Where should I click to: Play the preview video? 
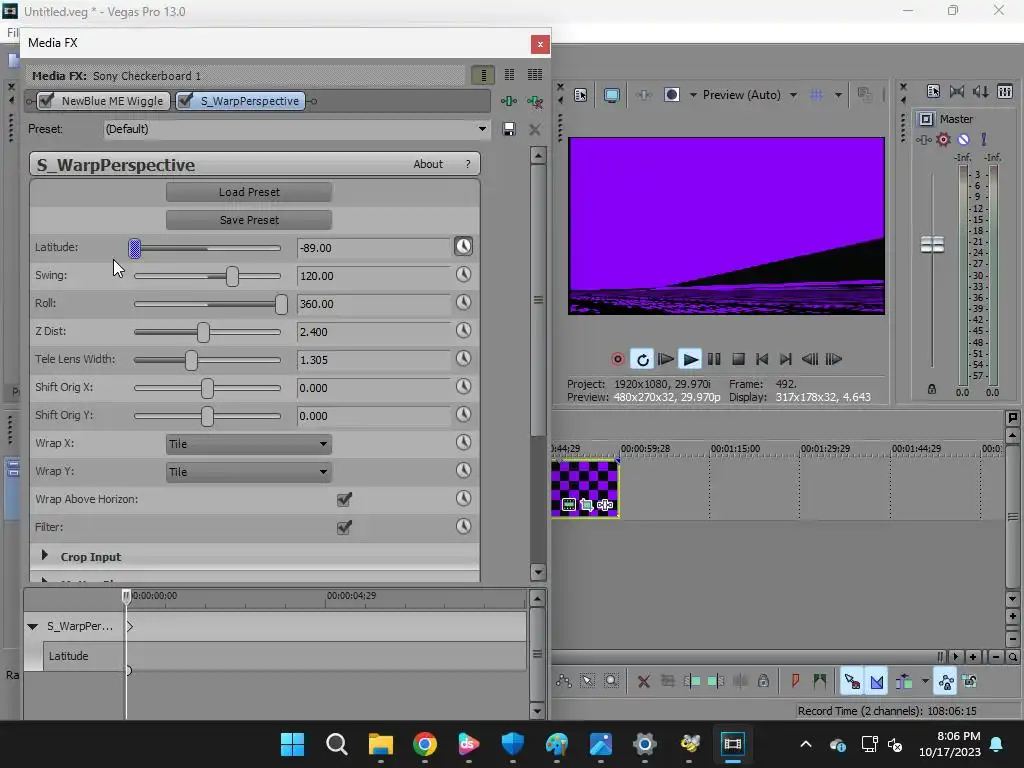coord(690,359)
